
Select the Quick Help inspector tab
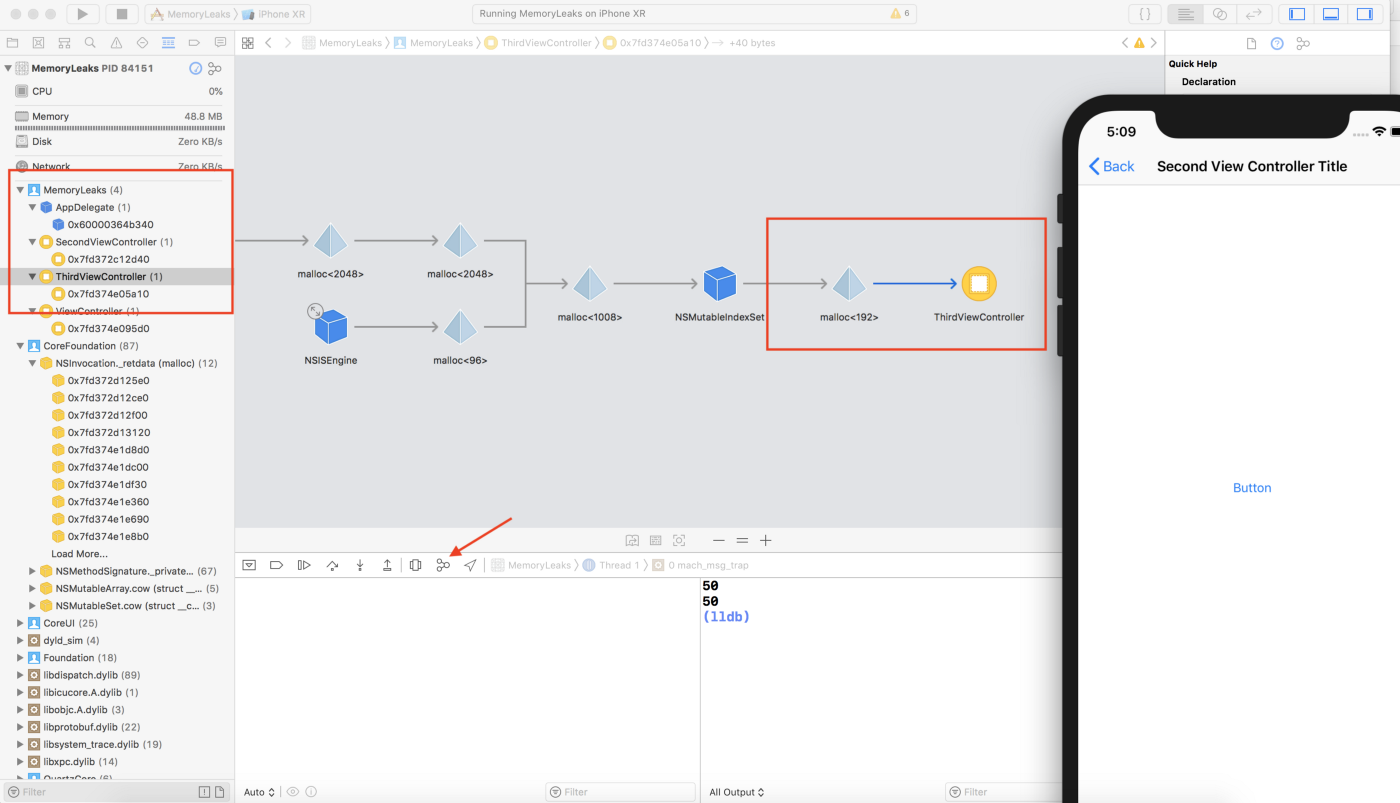[1277, 43]
